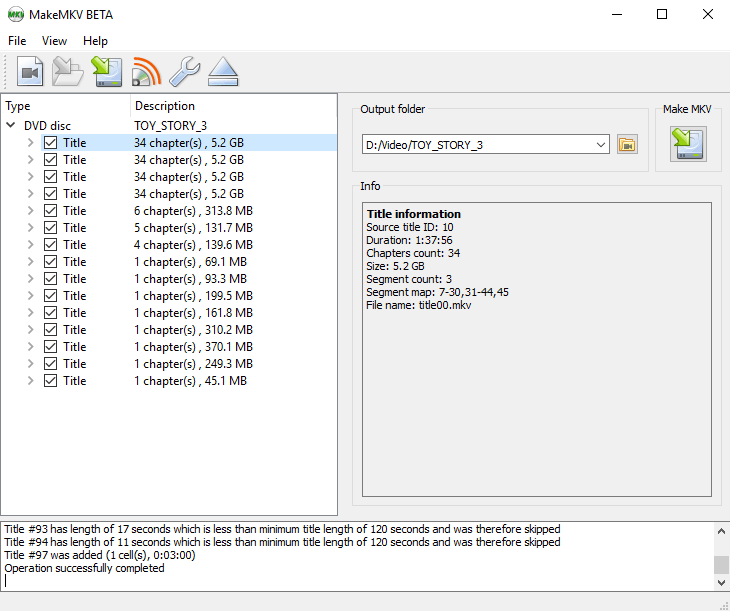Click the Type column header

point(66,106)
